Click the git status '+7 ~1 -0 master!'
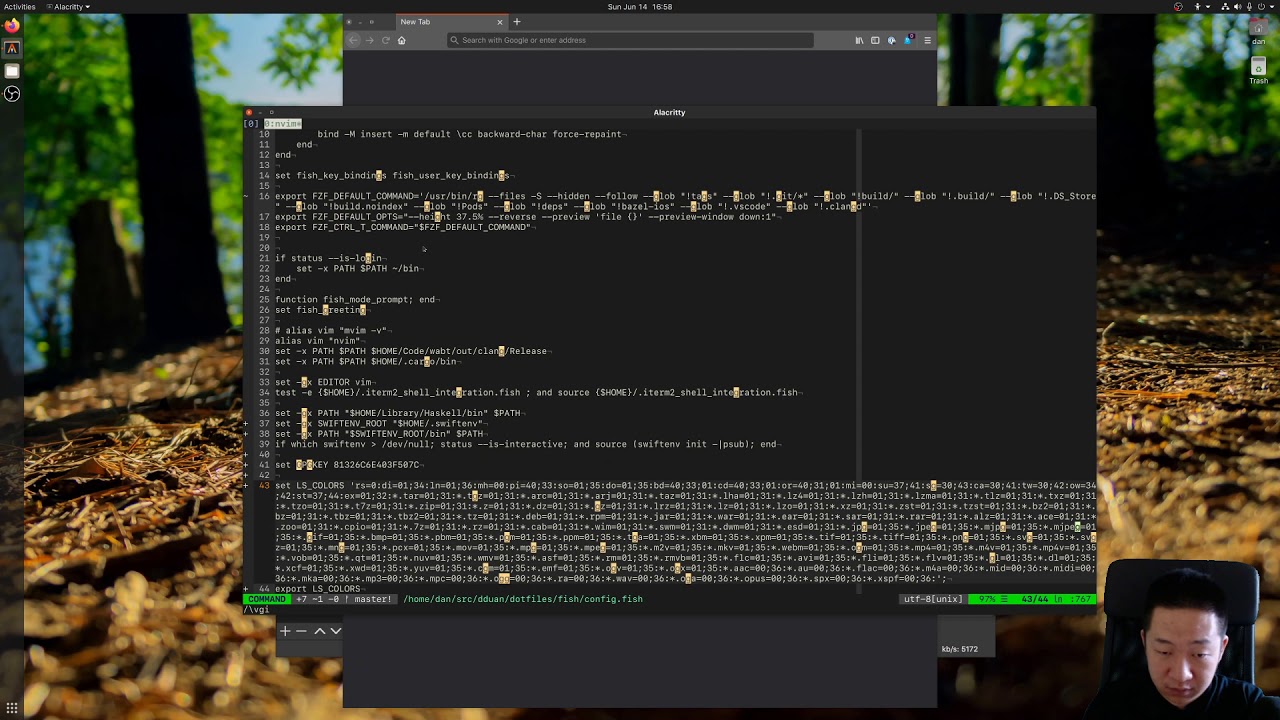 (x=343, y=599)
